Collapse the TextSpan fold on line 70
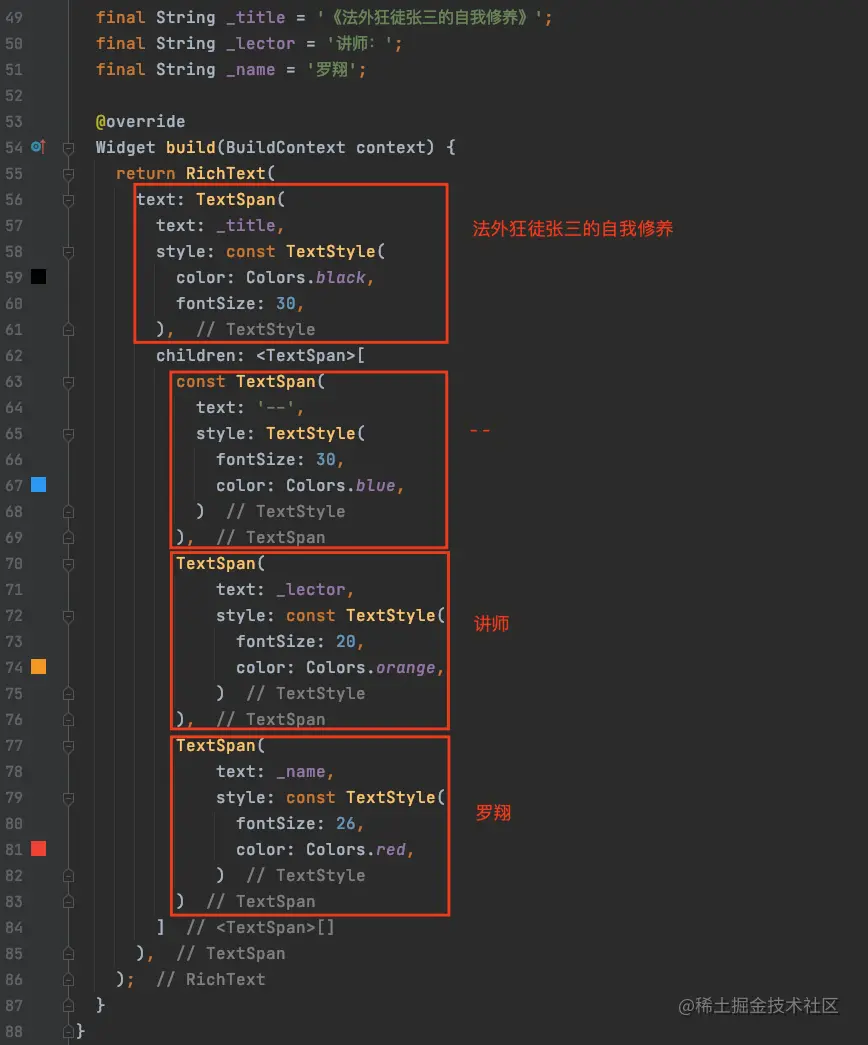 pyautogui.click(x=68, y=564)
